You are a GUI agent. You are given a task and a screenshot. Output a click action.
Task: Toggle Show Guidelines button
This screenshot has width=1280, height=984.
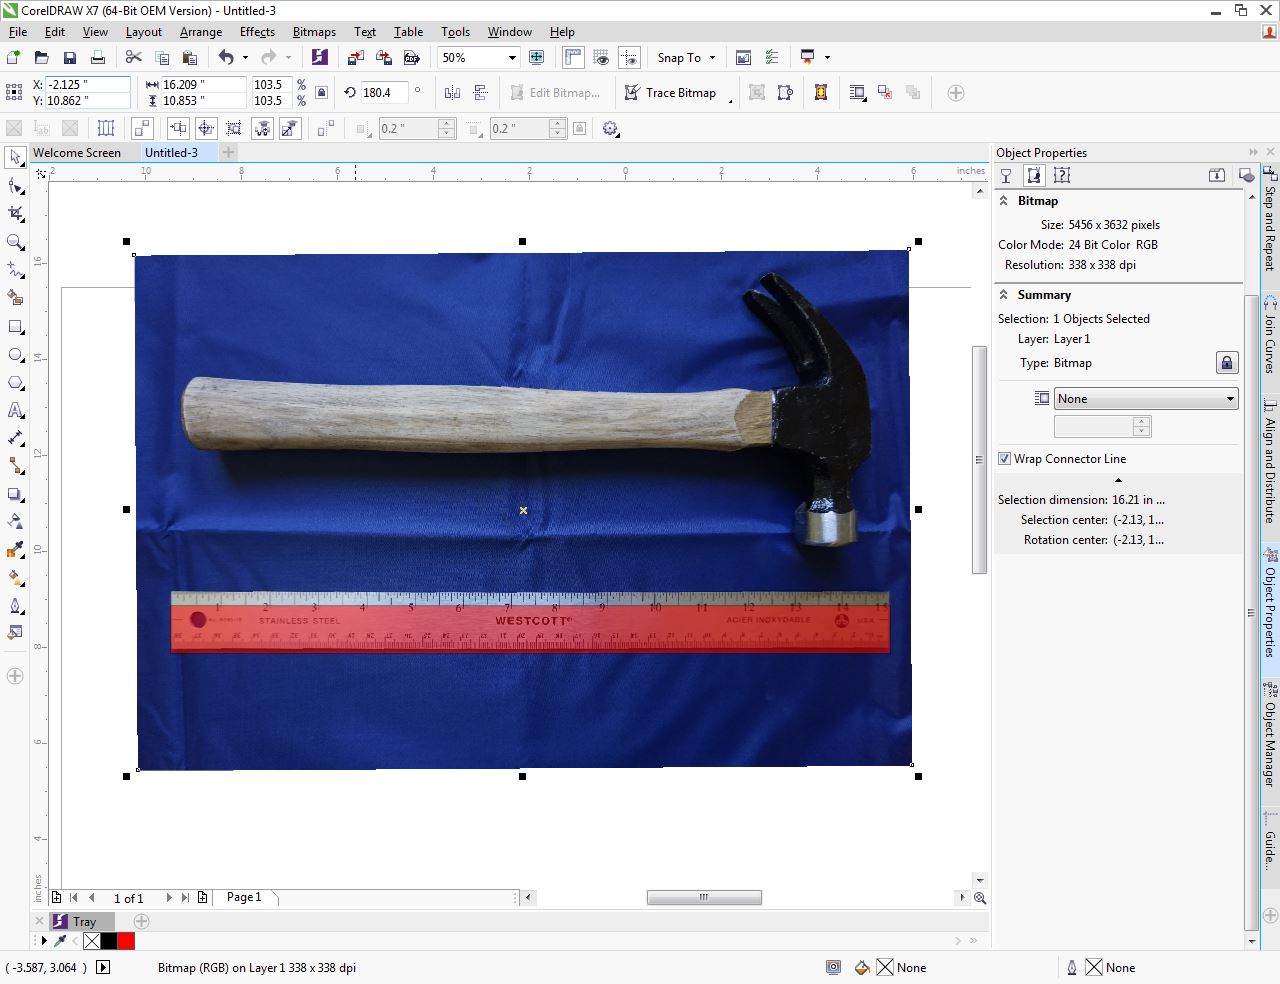pyautogui.click(x=629, y=58)
